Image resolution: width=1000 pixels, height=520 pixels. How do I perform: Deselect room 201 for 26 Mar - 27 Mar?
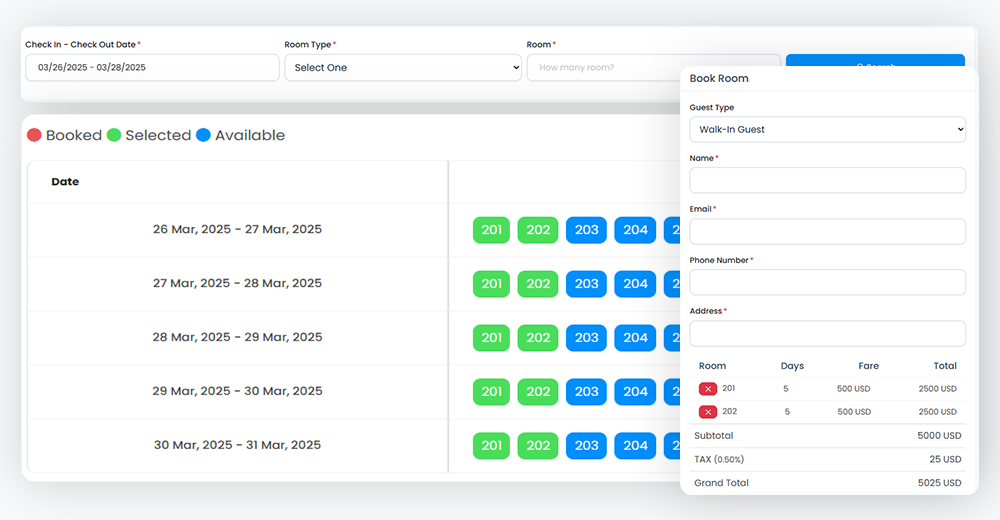(x=491, y=230)
